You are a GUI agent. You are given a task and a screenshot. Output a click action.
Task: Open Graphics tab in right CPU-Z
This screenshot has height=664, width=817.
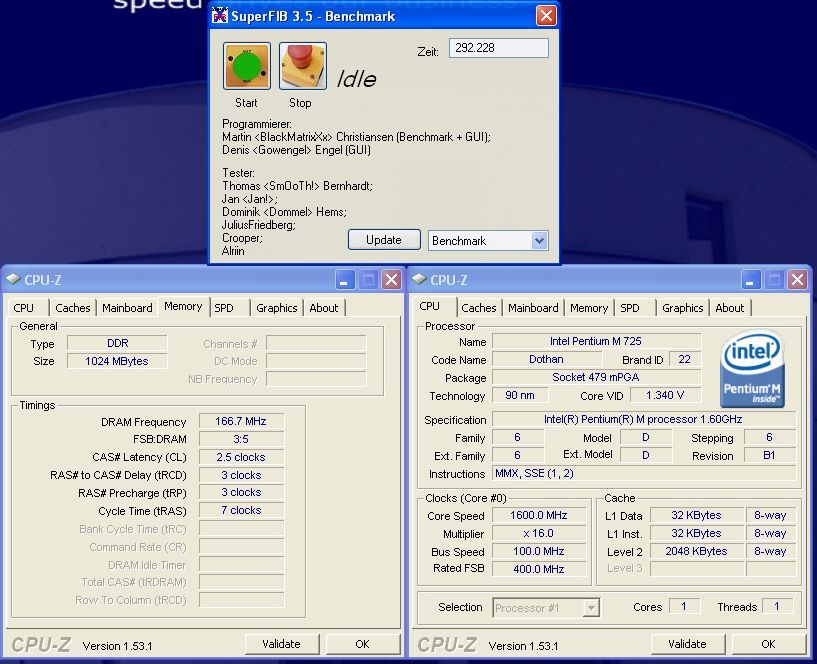click(683, 308)
